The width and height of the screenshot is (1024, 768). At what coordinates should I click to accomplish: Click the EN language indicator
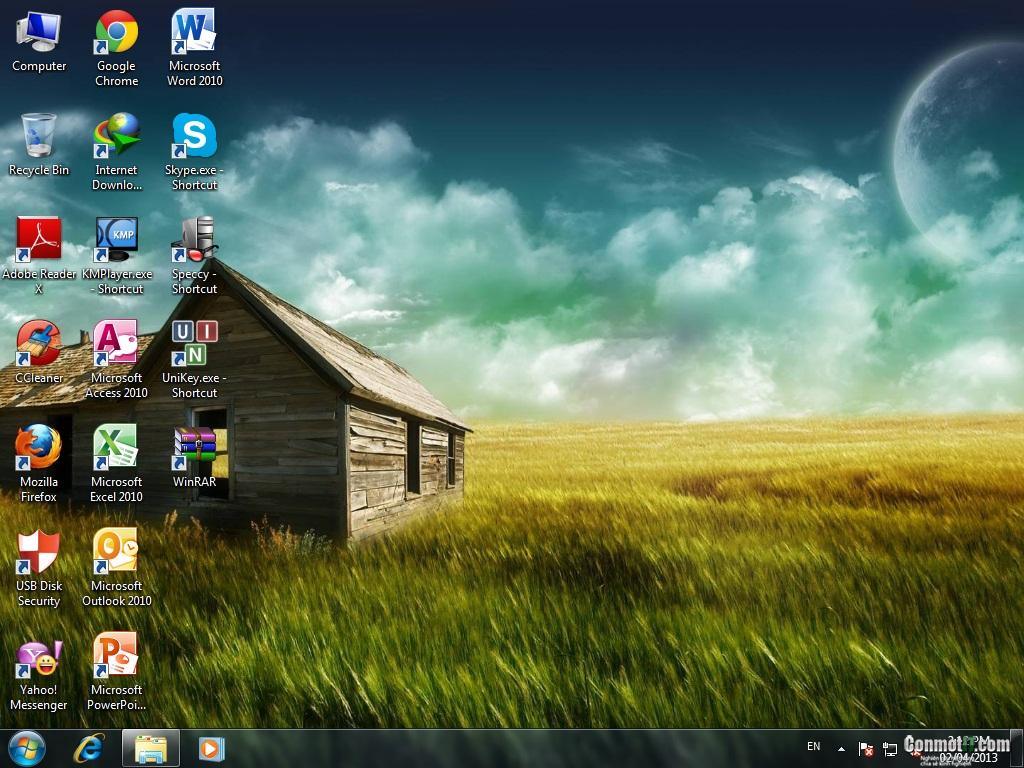[814, 746]
